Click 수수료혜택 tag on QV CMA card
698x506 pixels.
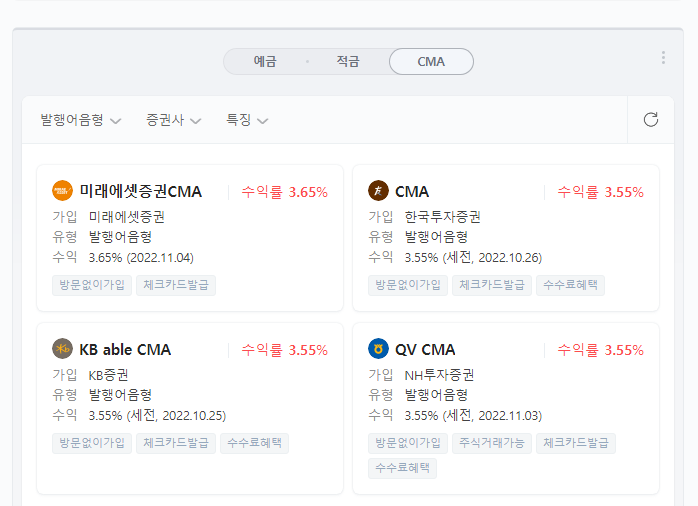[402, 468]
